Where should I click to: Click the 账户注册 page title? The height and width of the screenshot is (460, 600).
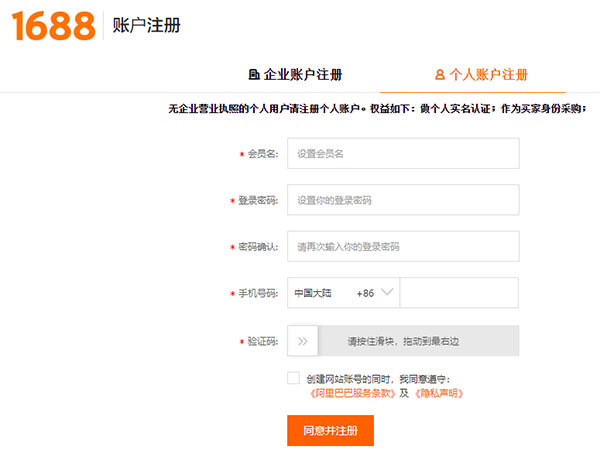coord(147,25)
